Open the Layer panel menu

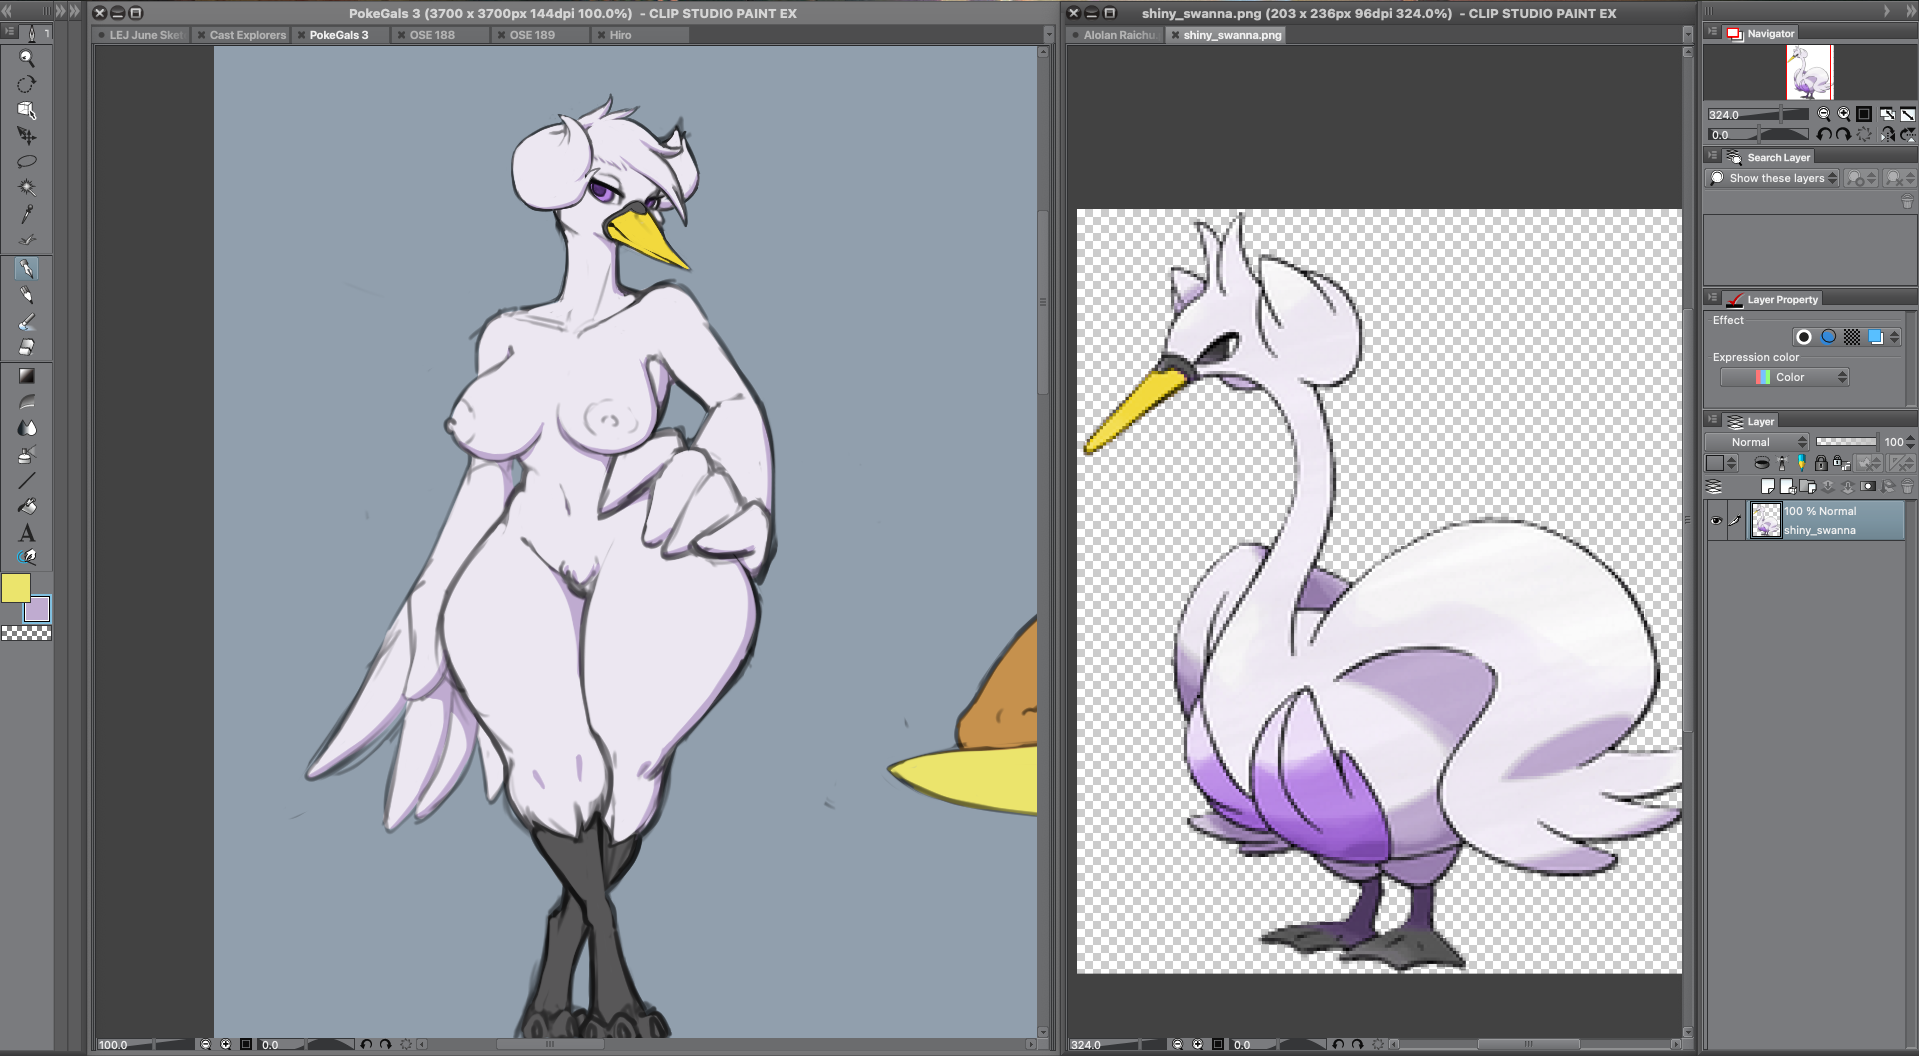(1712, 421)
